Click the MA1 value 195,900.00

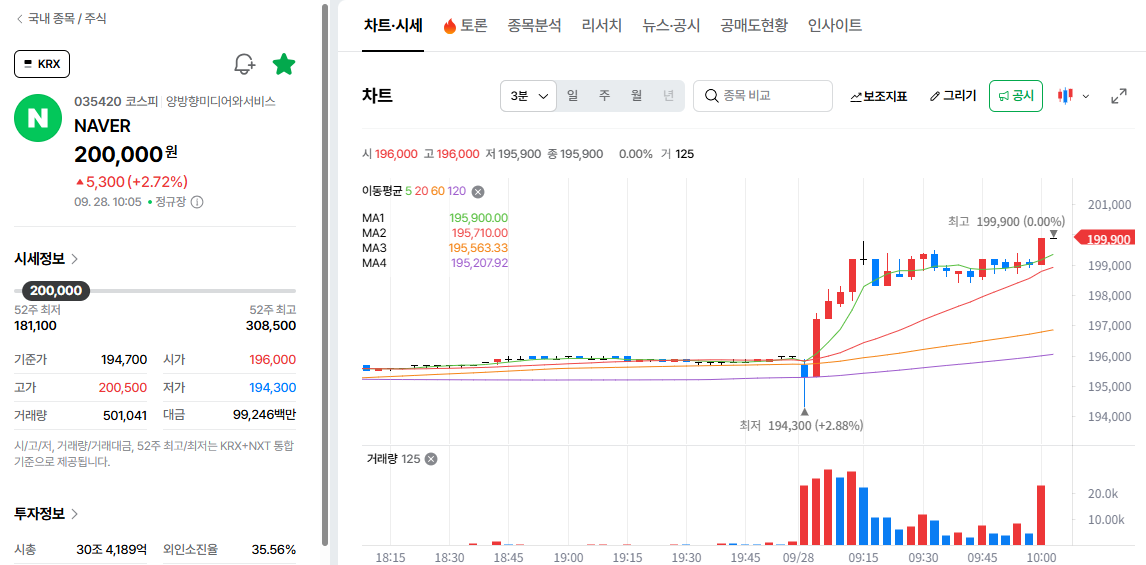point(479,218)
